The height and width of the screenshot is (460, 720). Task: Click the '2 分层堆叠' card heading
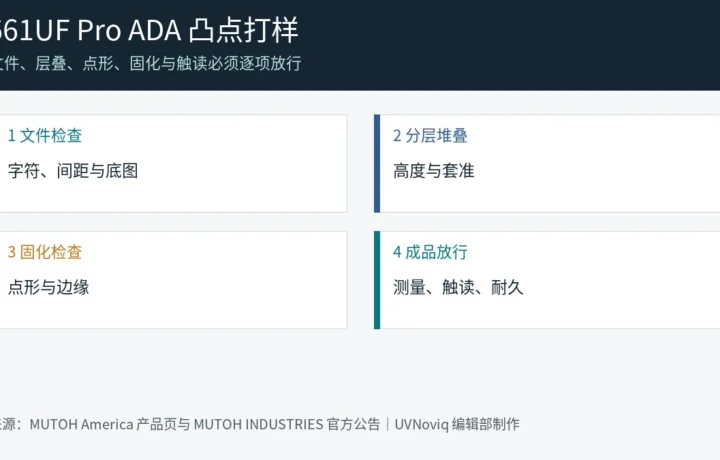coord(430,135)
